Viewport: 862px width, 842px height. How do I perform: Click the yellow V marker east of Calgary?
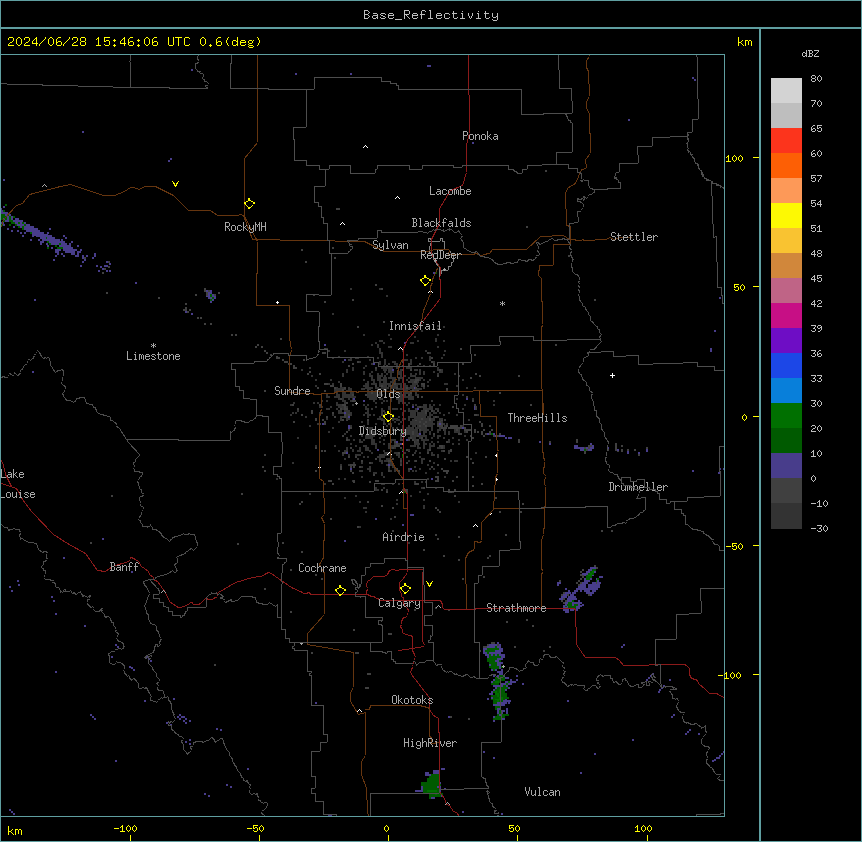[429, 584]
